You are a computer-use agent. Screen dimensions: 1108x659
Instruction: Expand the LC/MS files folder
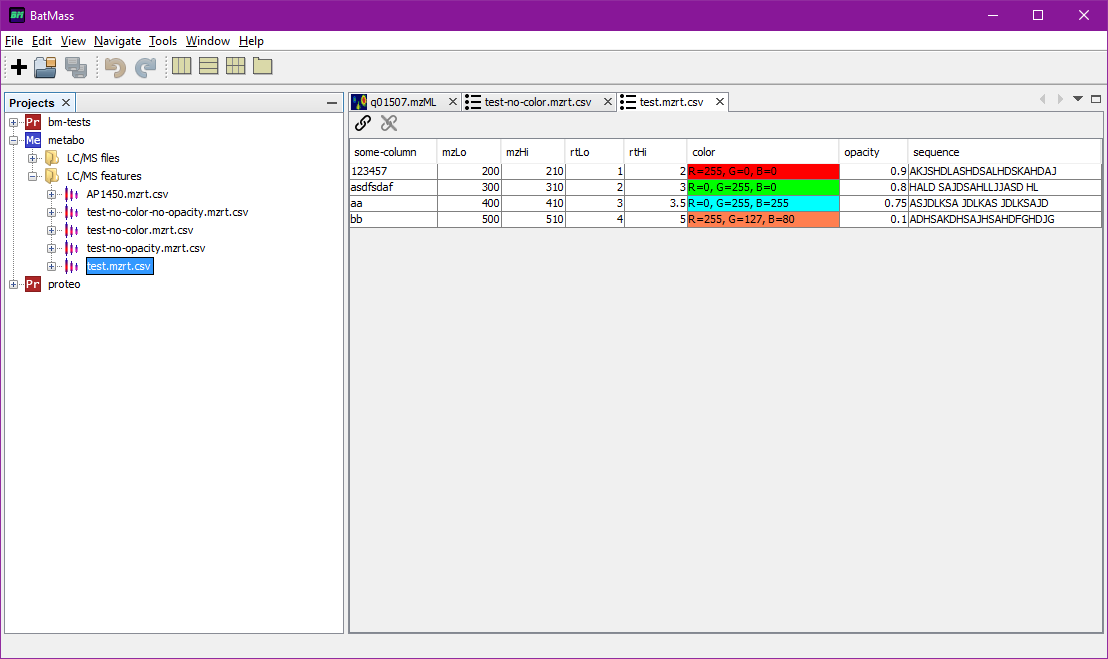click(x=33, y=158)
